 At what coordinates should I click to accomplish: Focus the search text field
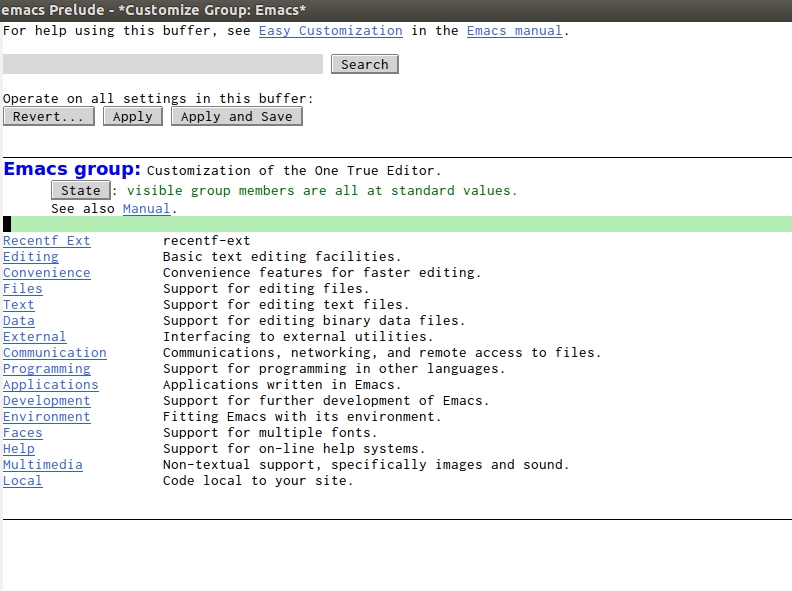pos(163,64)
